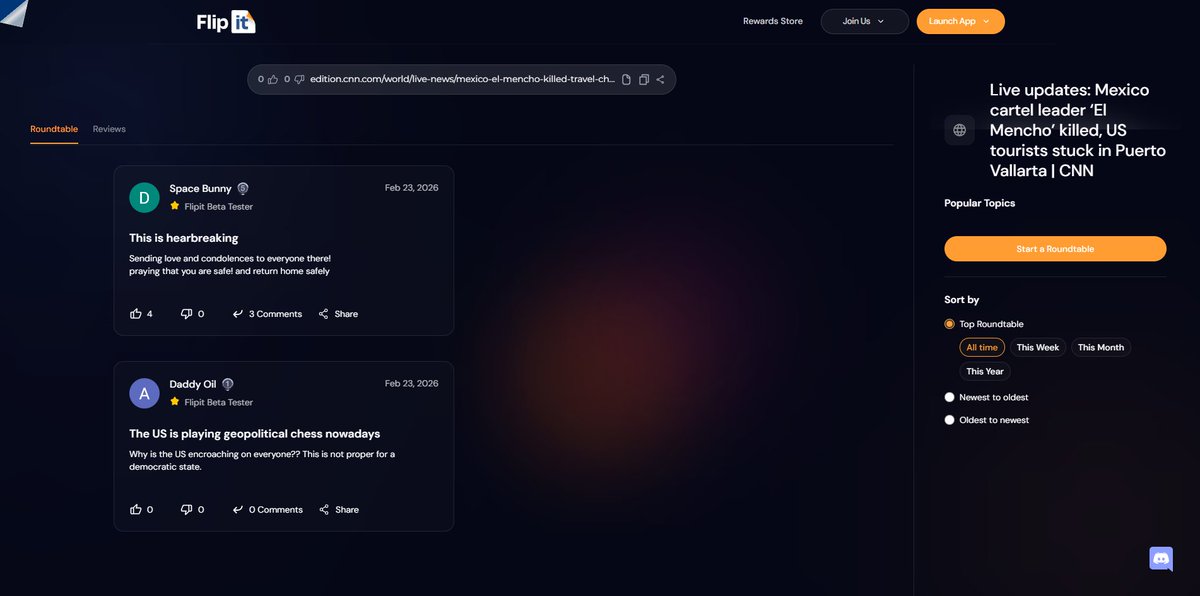Choose the All time filter chip

click(982, 348)
